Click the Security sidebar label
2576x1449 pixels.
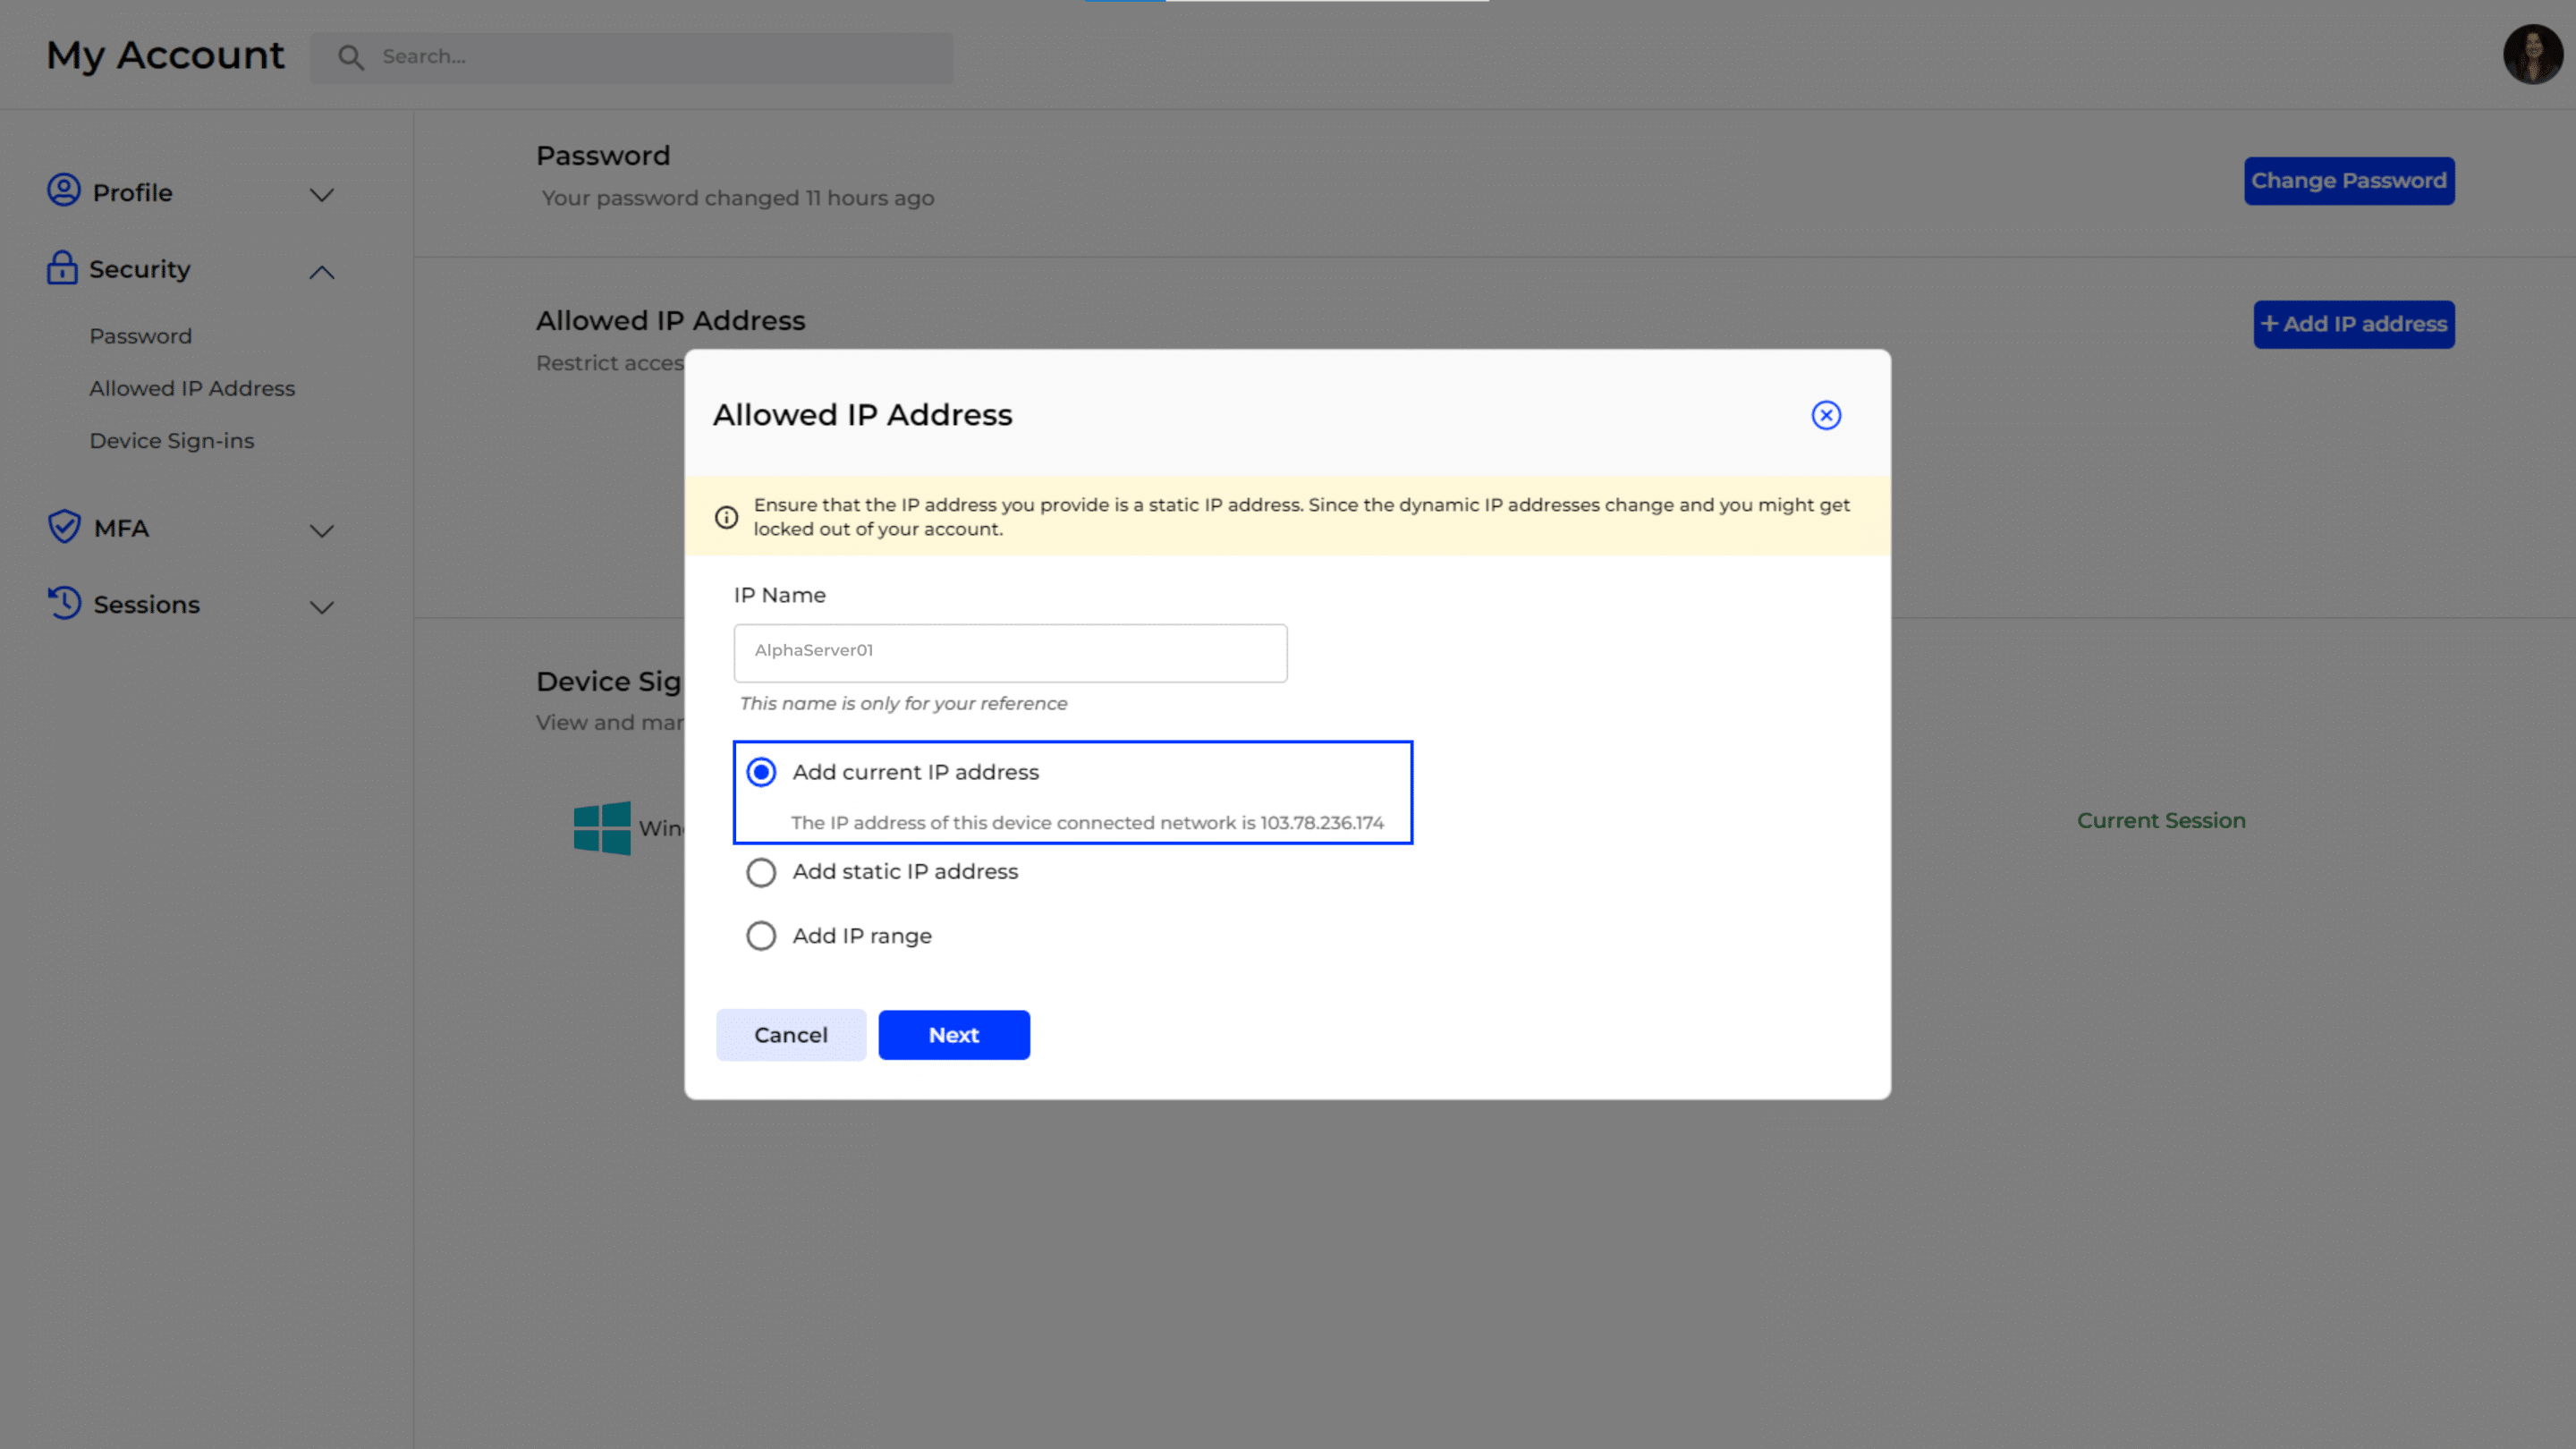point(140,270)
